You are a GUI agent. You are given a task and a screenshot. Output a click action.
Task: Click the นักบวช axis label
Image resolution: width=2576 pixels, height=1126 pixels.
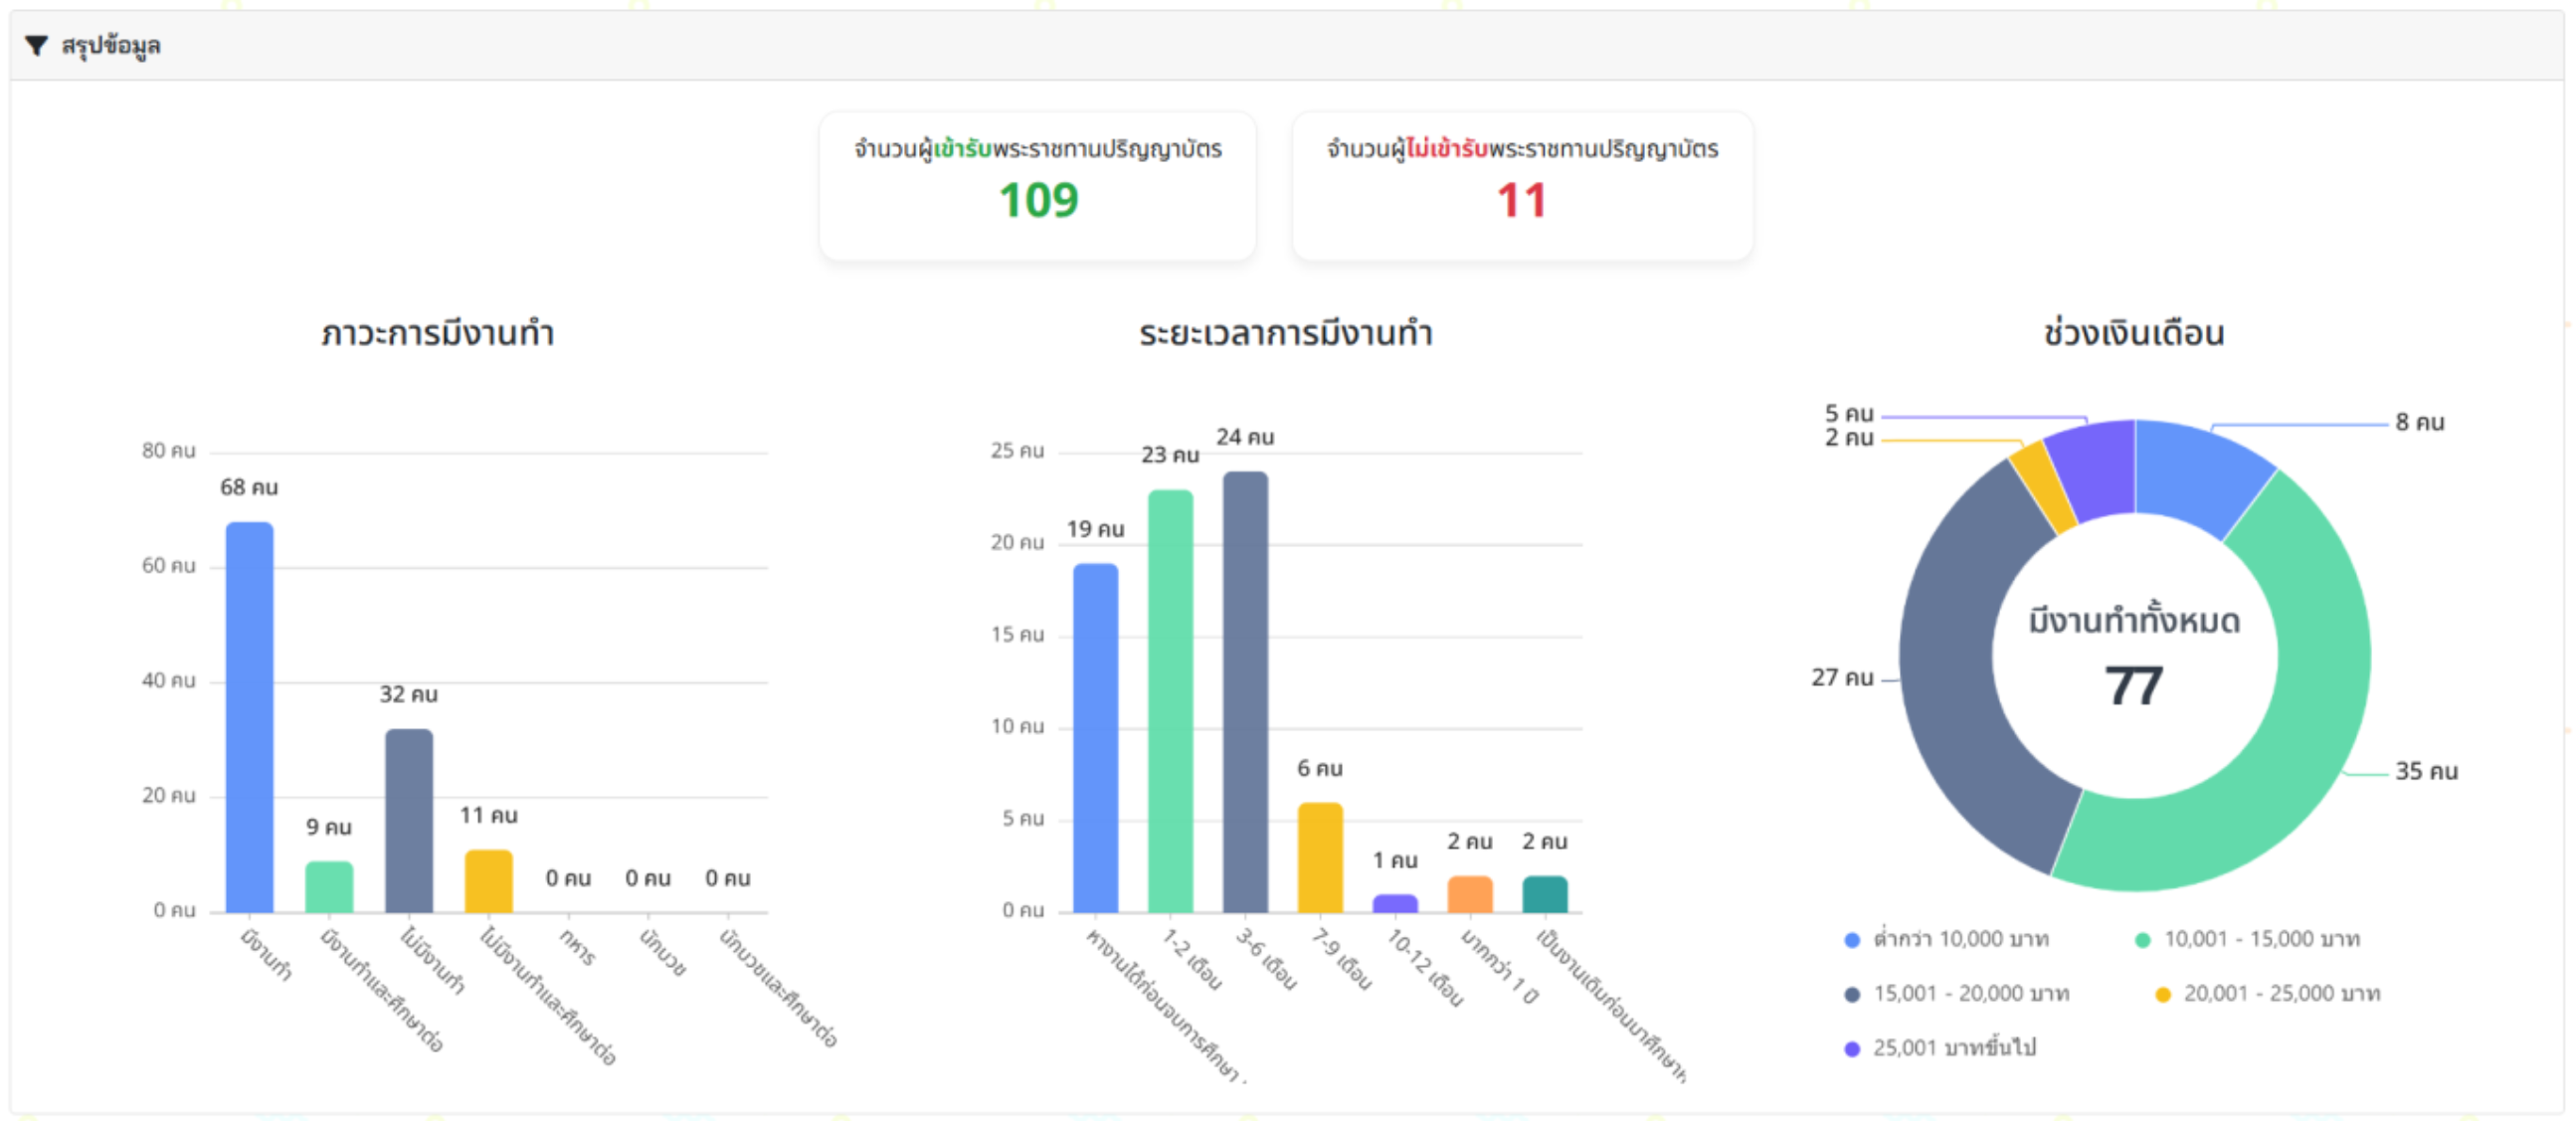(x=663, y=952)
